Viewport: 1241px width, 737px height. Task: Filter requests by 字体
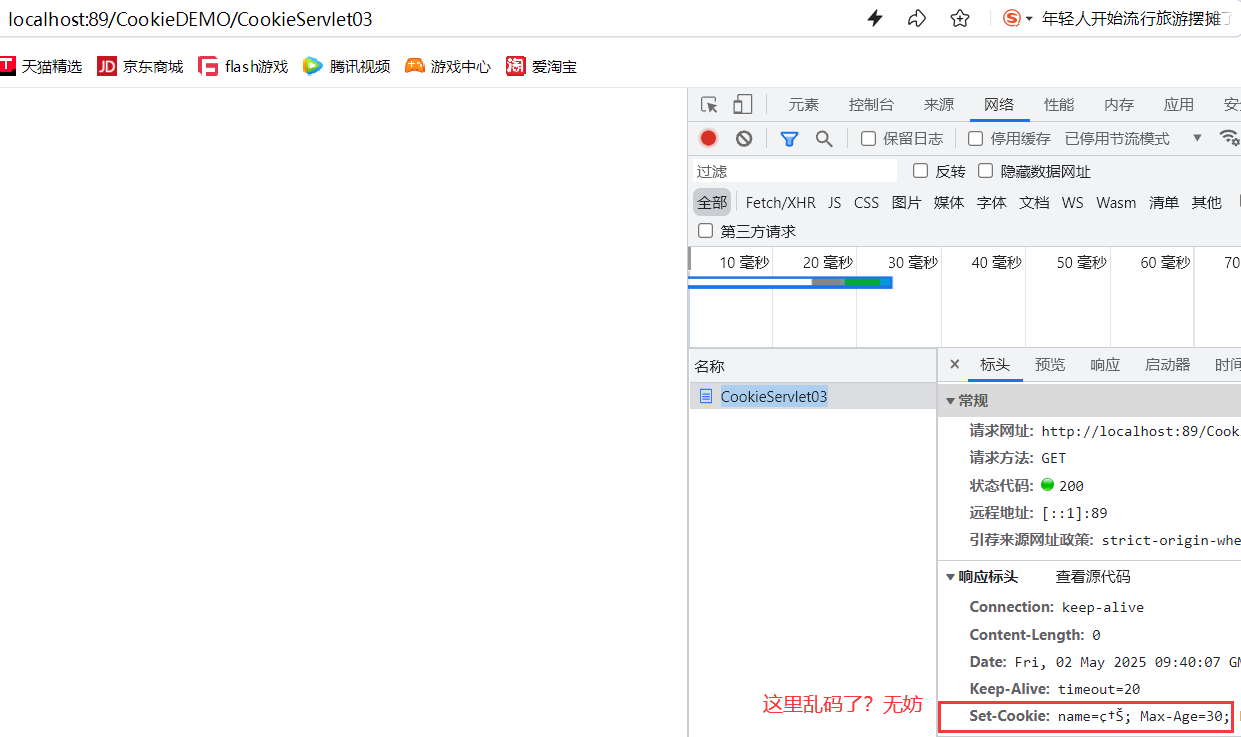(x=991, y=202)
